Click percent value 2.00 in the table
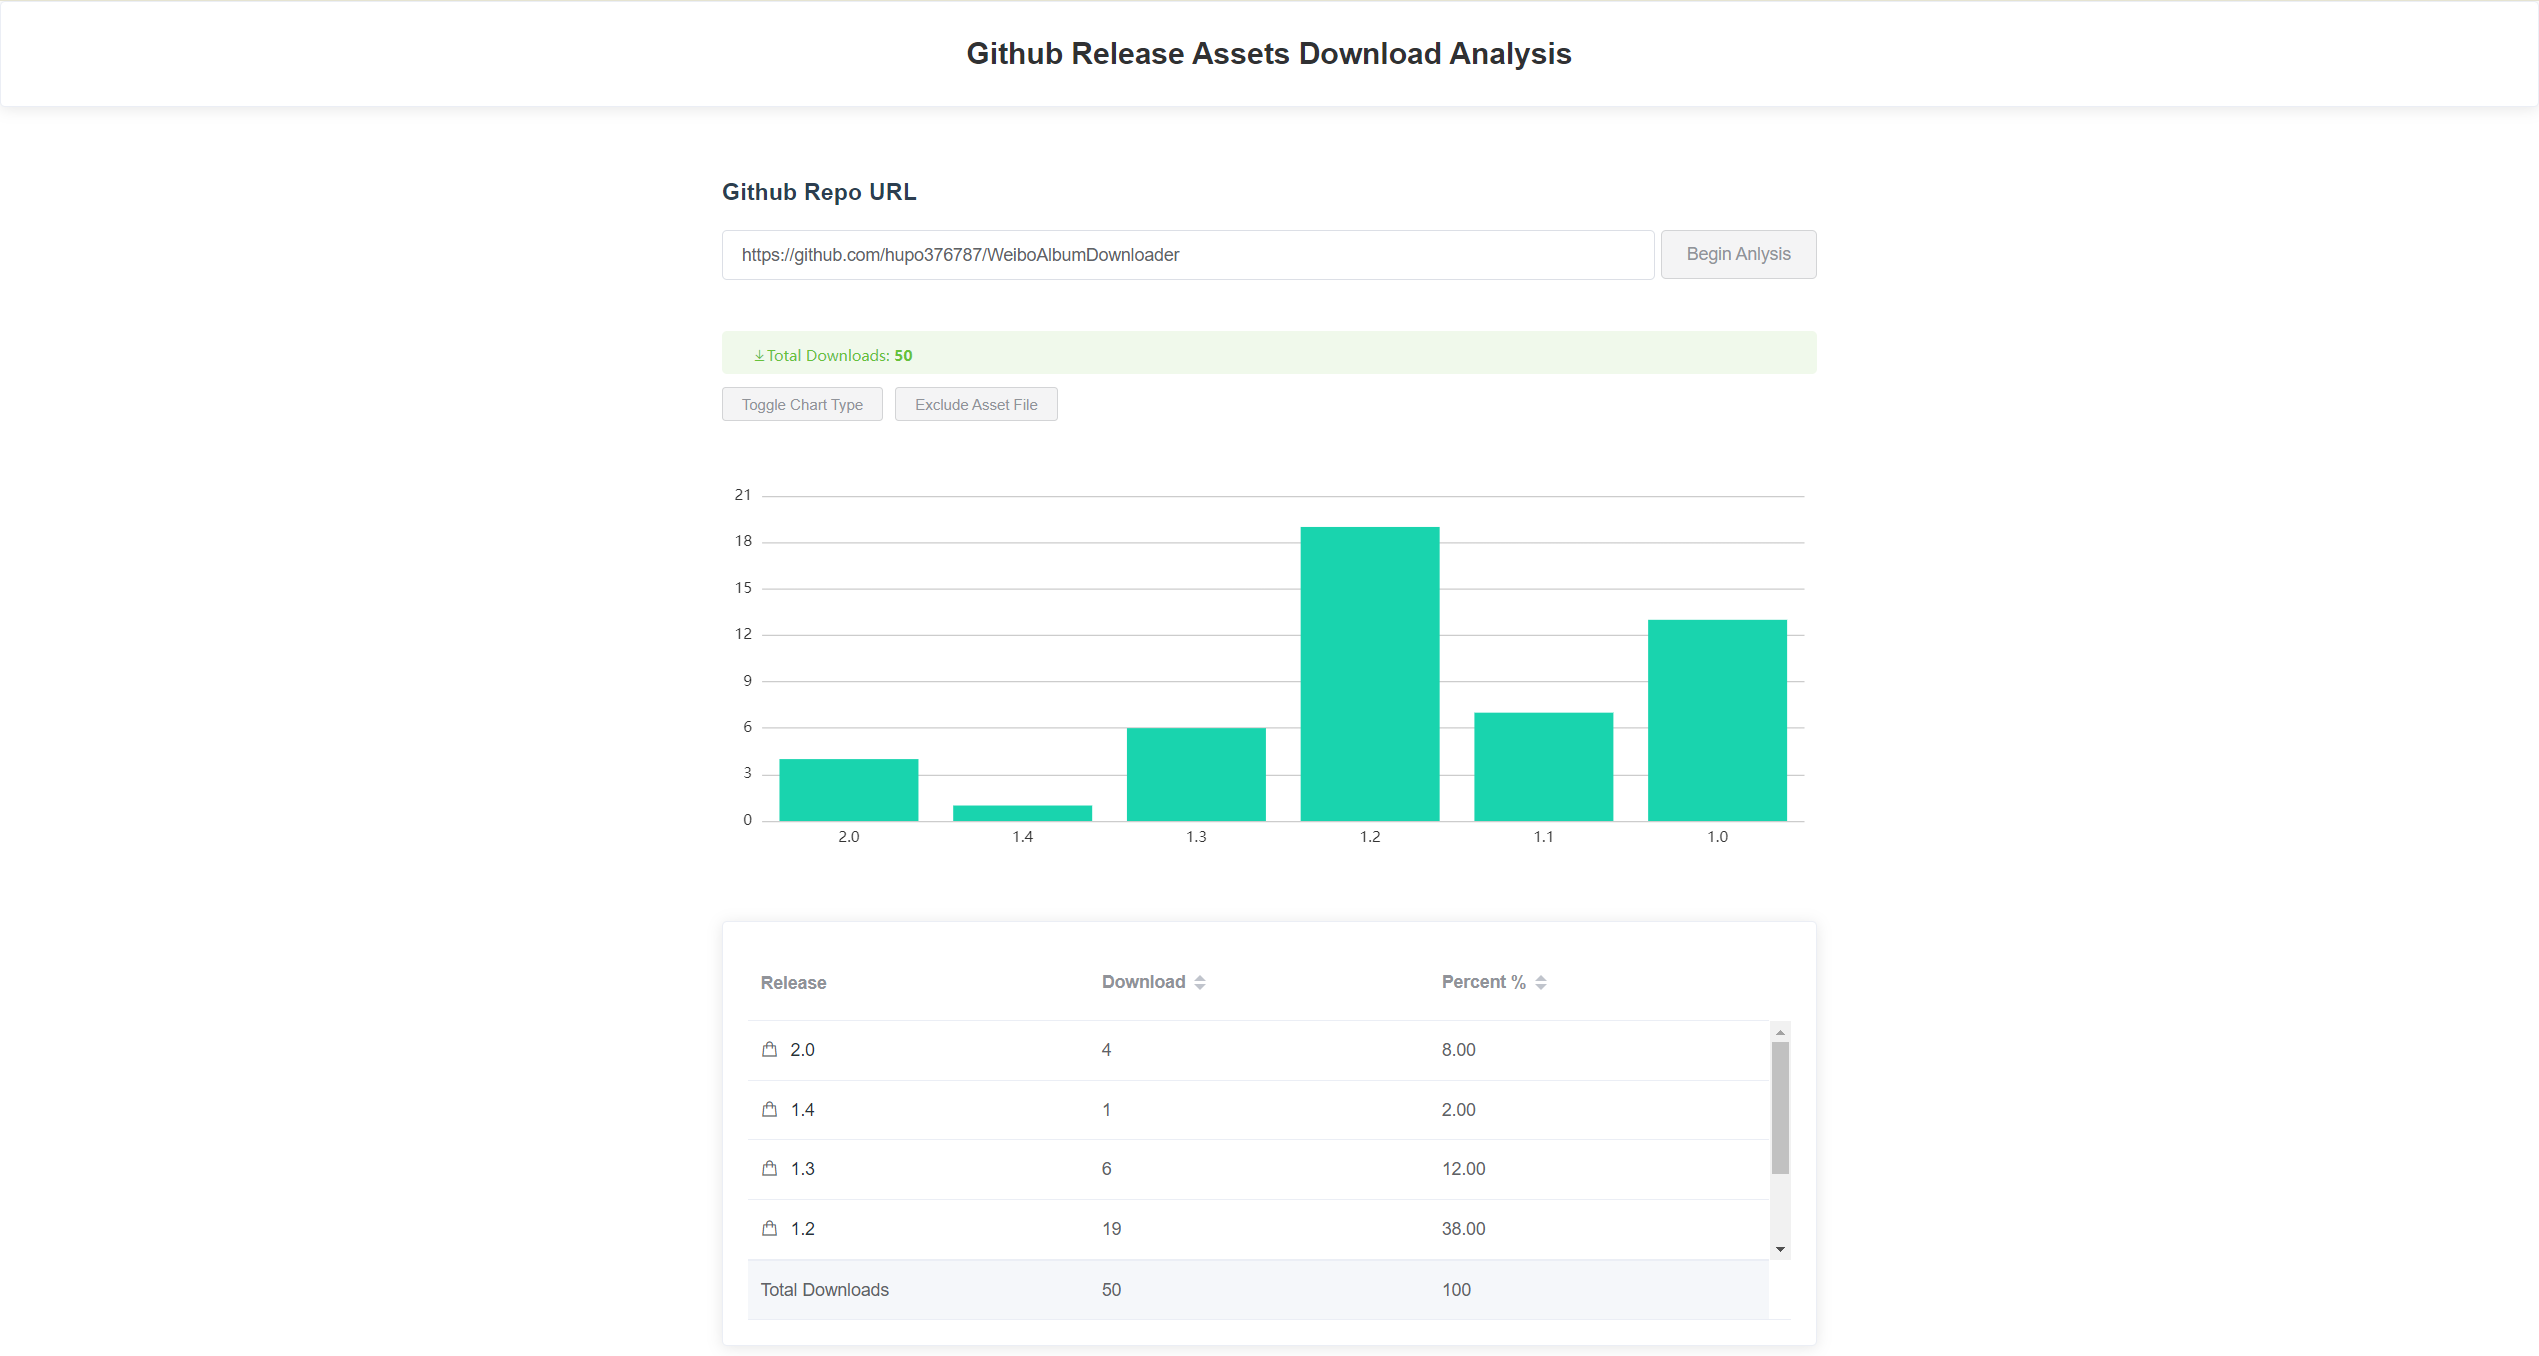The height and width of the screenshot is (1356, 2539). coord(1458,1110)
